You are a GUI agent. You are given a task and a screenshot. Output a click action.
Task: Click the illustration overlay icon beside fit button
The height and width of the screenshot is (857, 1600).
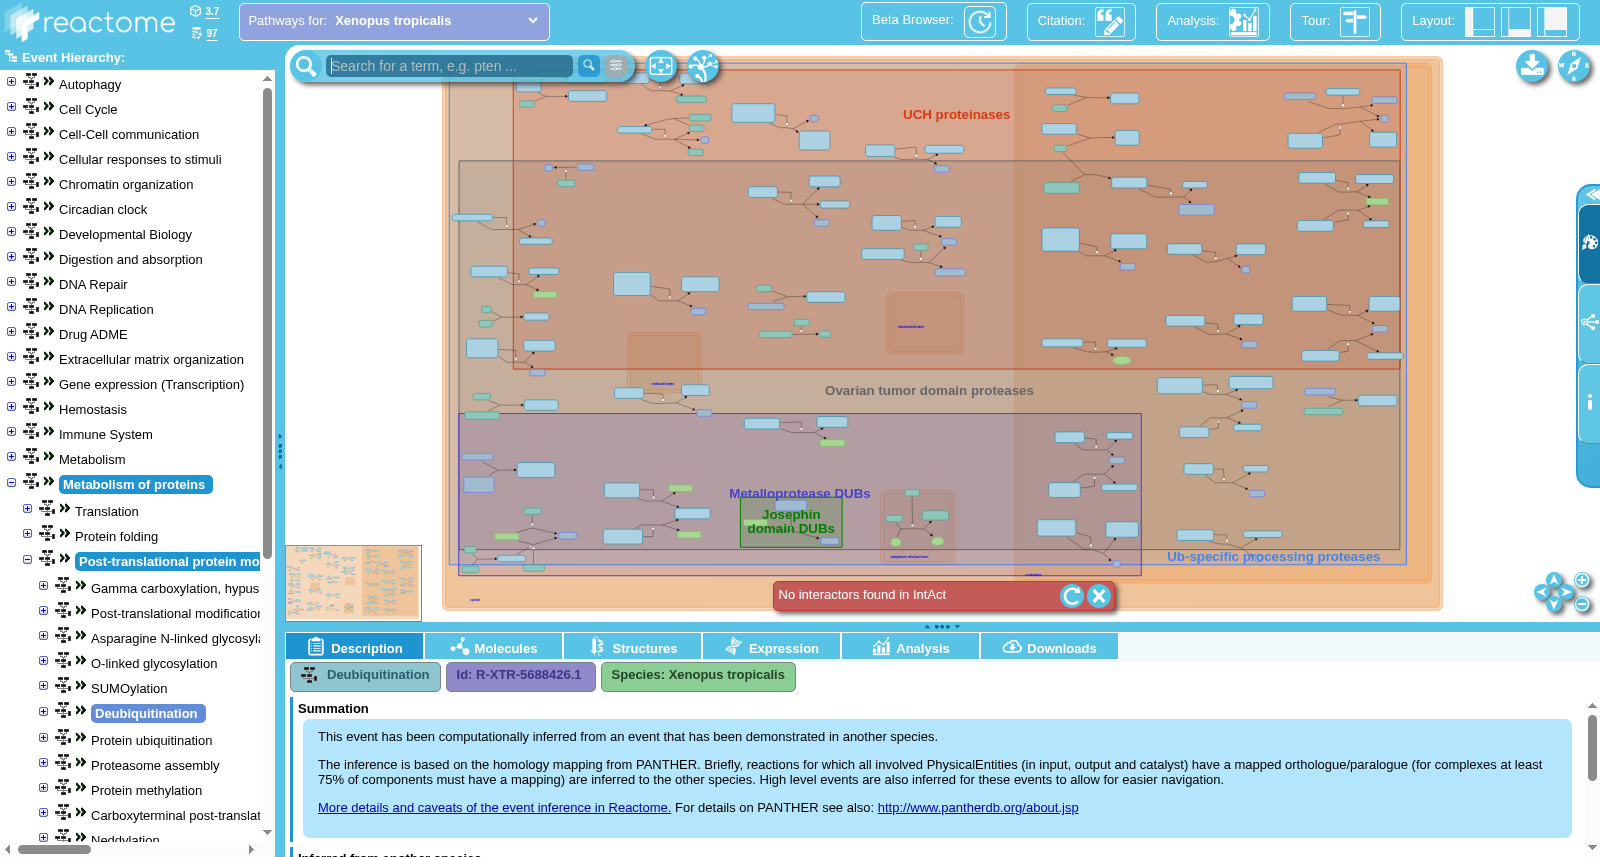(703, 67)
